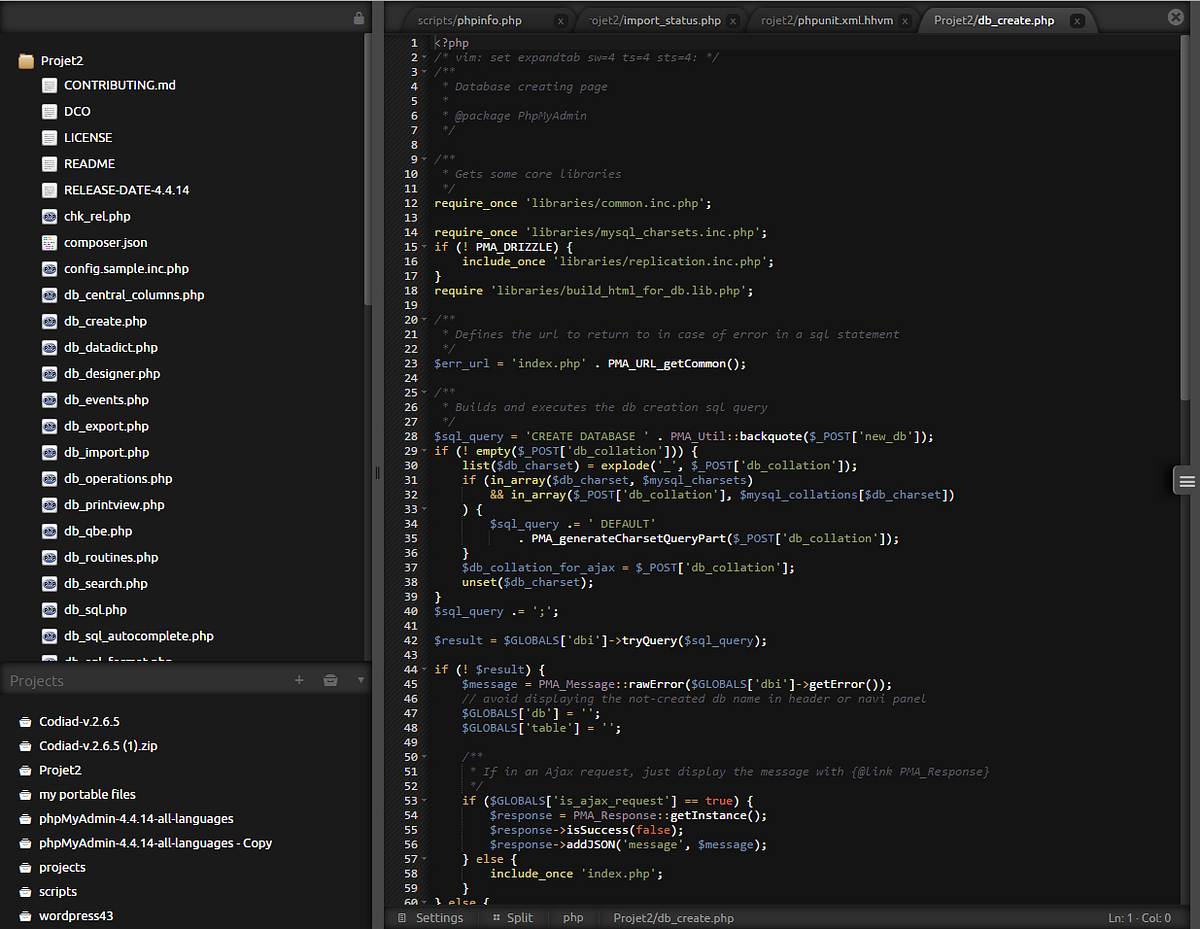Click the composer.json file icon
The image size is (1200, 929).
pos(49,242)
